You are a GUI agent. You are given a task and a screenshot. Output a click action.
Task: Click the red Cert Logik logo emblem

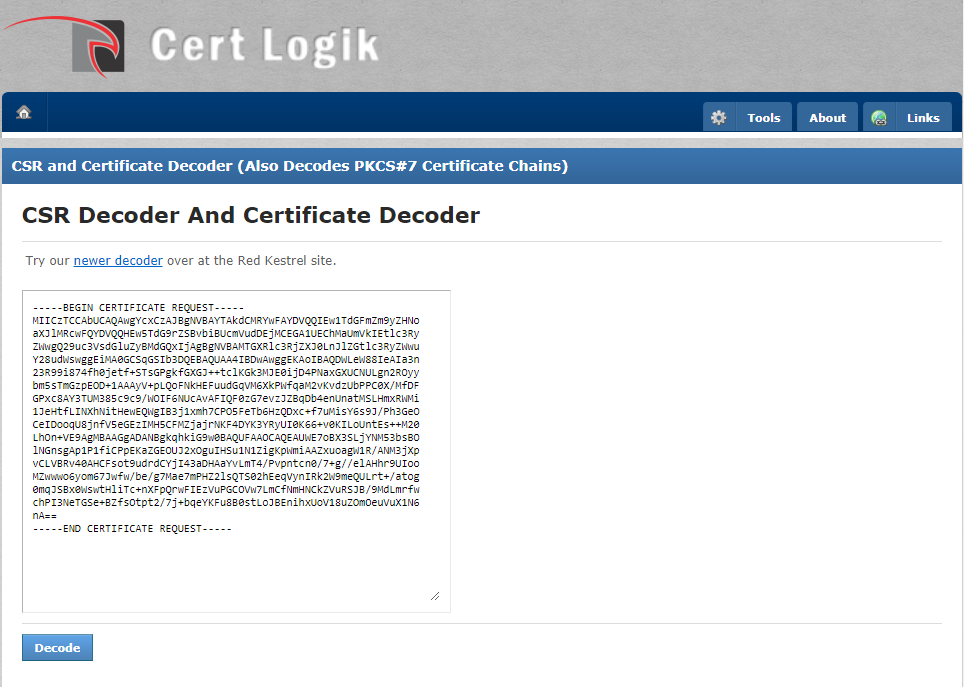coord(98,45)
